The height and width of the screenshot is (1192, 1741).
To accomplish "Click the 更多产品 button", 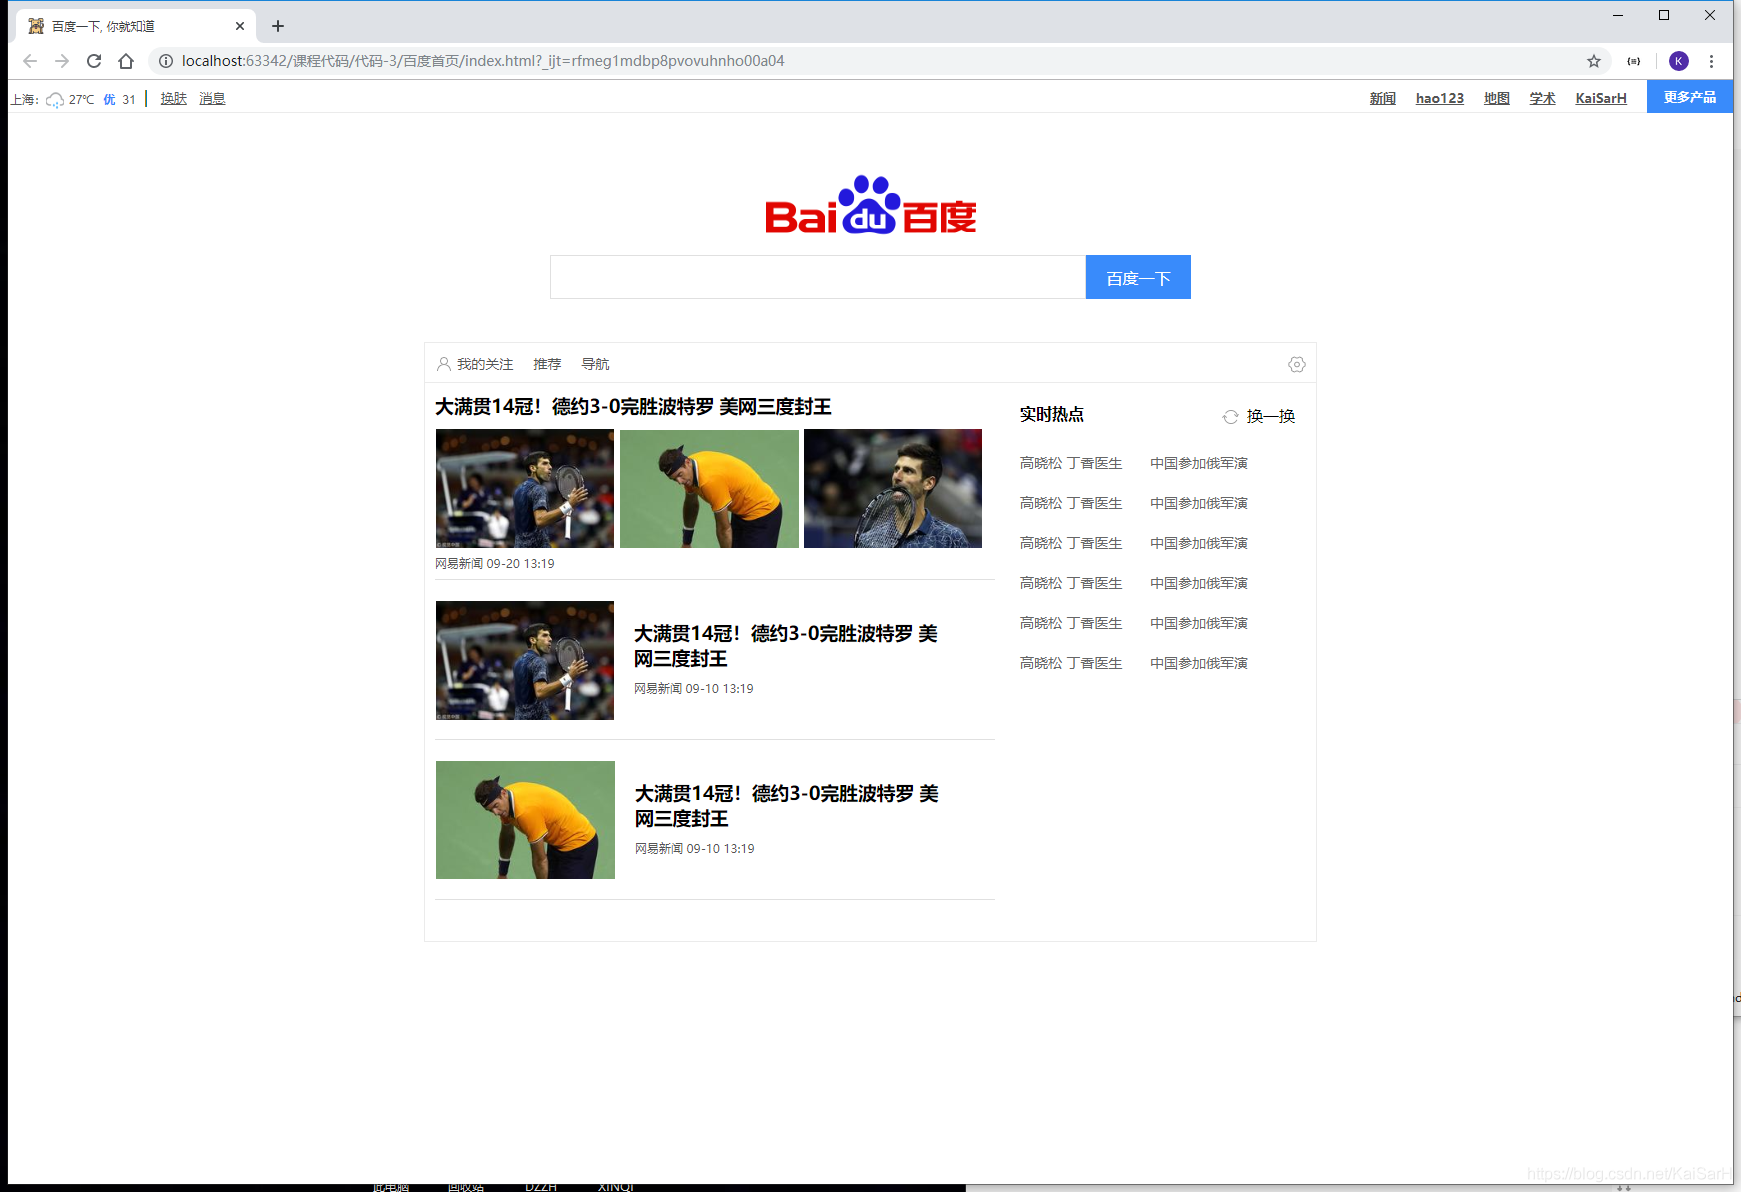I will coord(1690,97).
